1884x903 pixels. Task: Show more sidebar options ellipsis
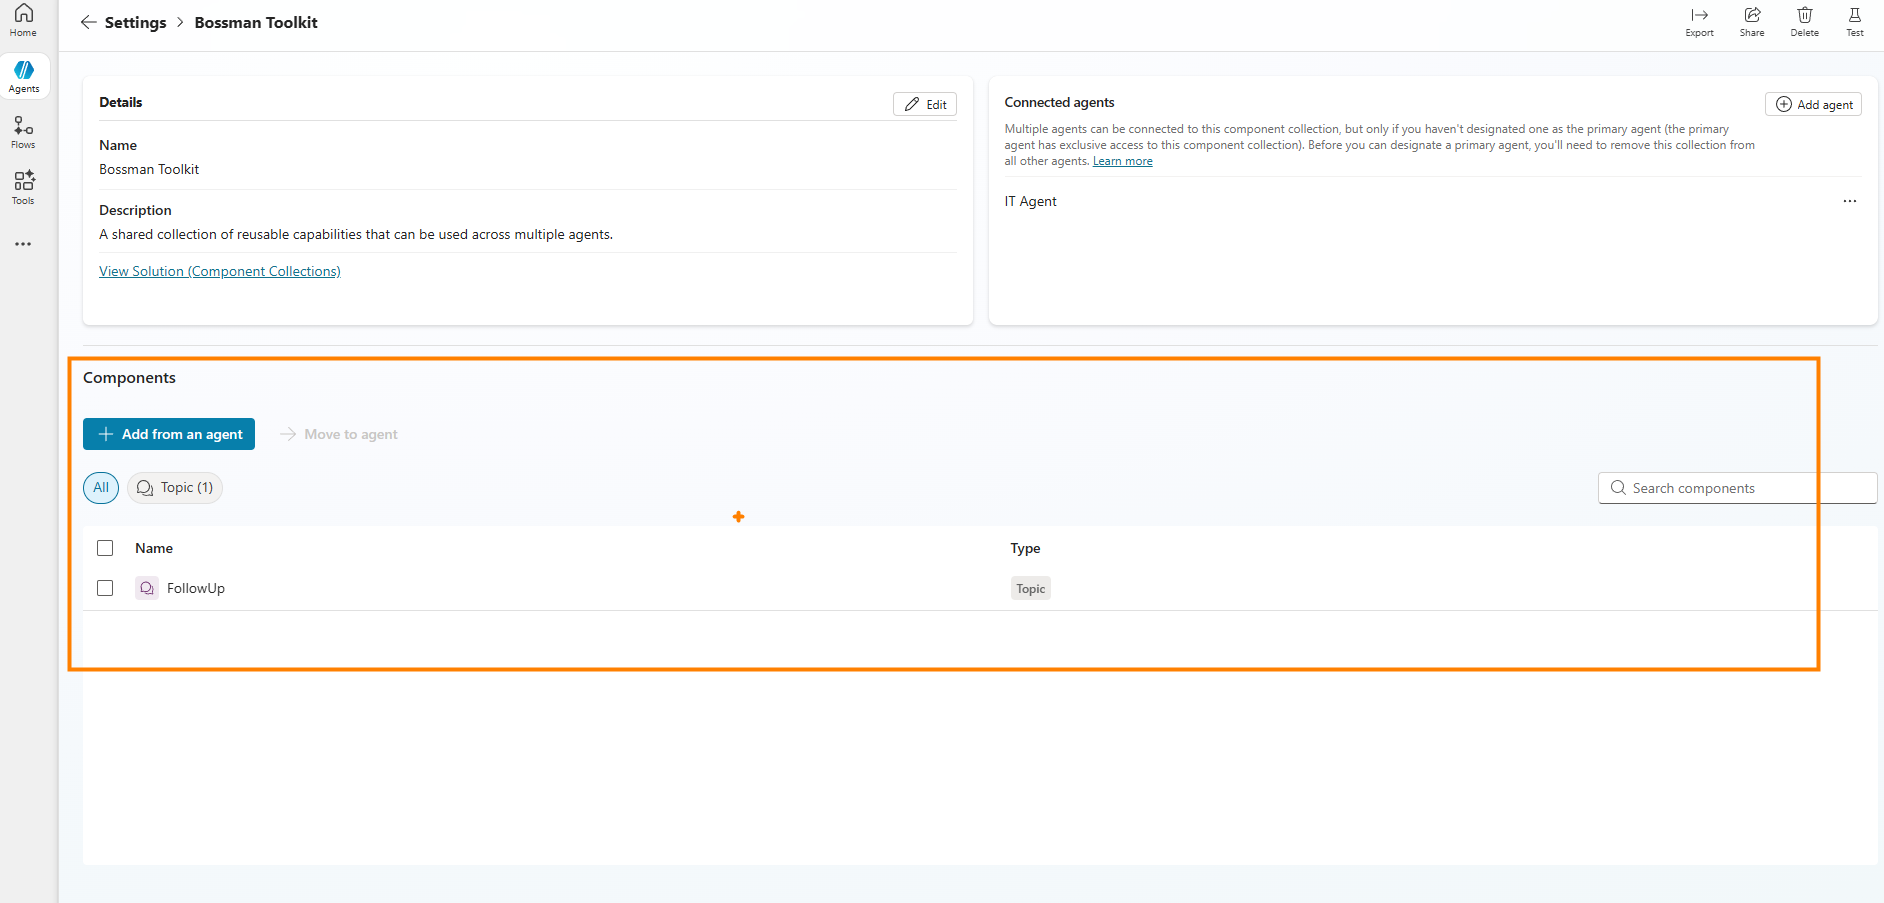tap(23, 244)
